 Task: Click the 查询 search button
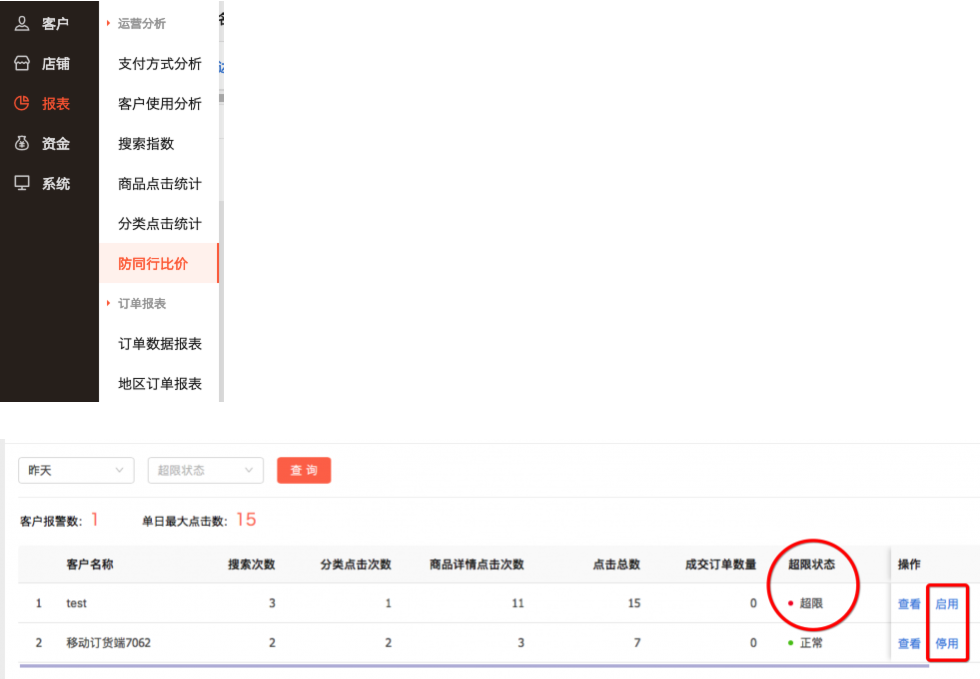[x=304, y=470]
